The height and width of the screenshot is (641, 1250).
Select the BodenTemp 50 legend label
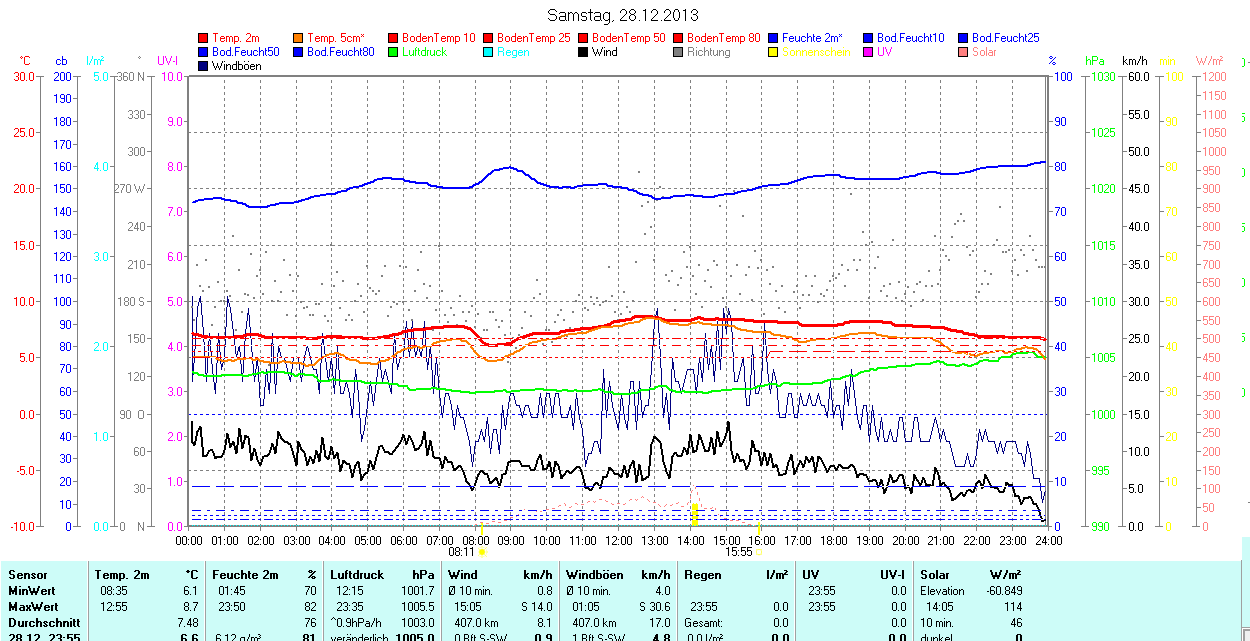629,38
